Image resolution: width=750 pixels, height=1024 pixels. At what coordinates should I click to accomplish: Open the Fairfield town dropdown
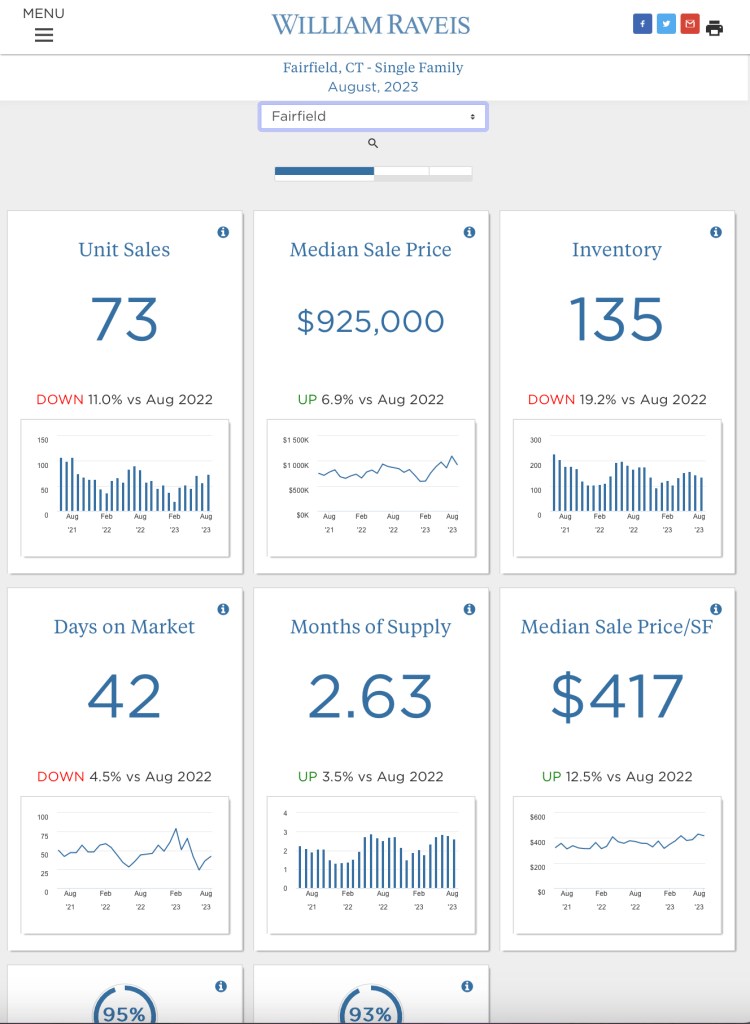pos(373,117)
